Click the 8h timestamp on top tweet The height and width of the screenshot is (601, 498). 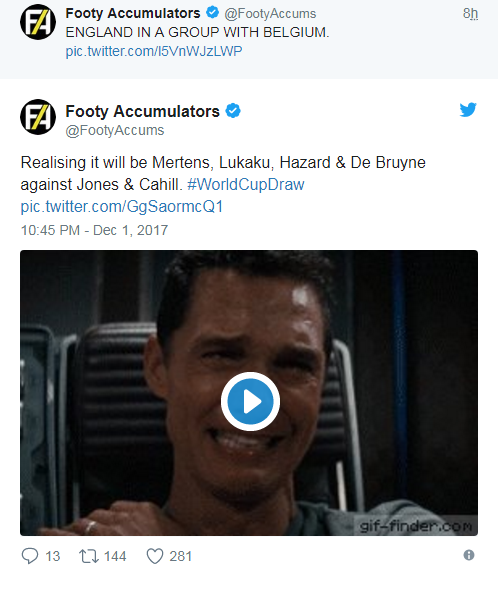(x=470, y=13)
